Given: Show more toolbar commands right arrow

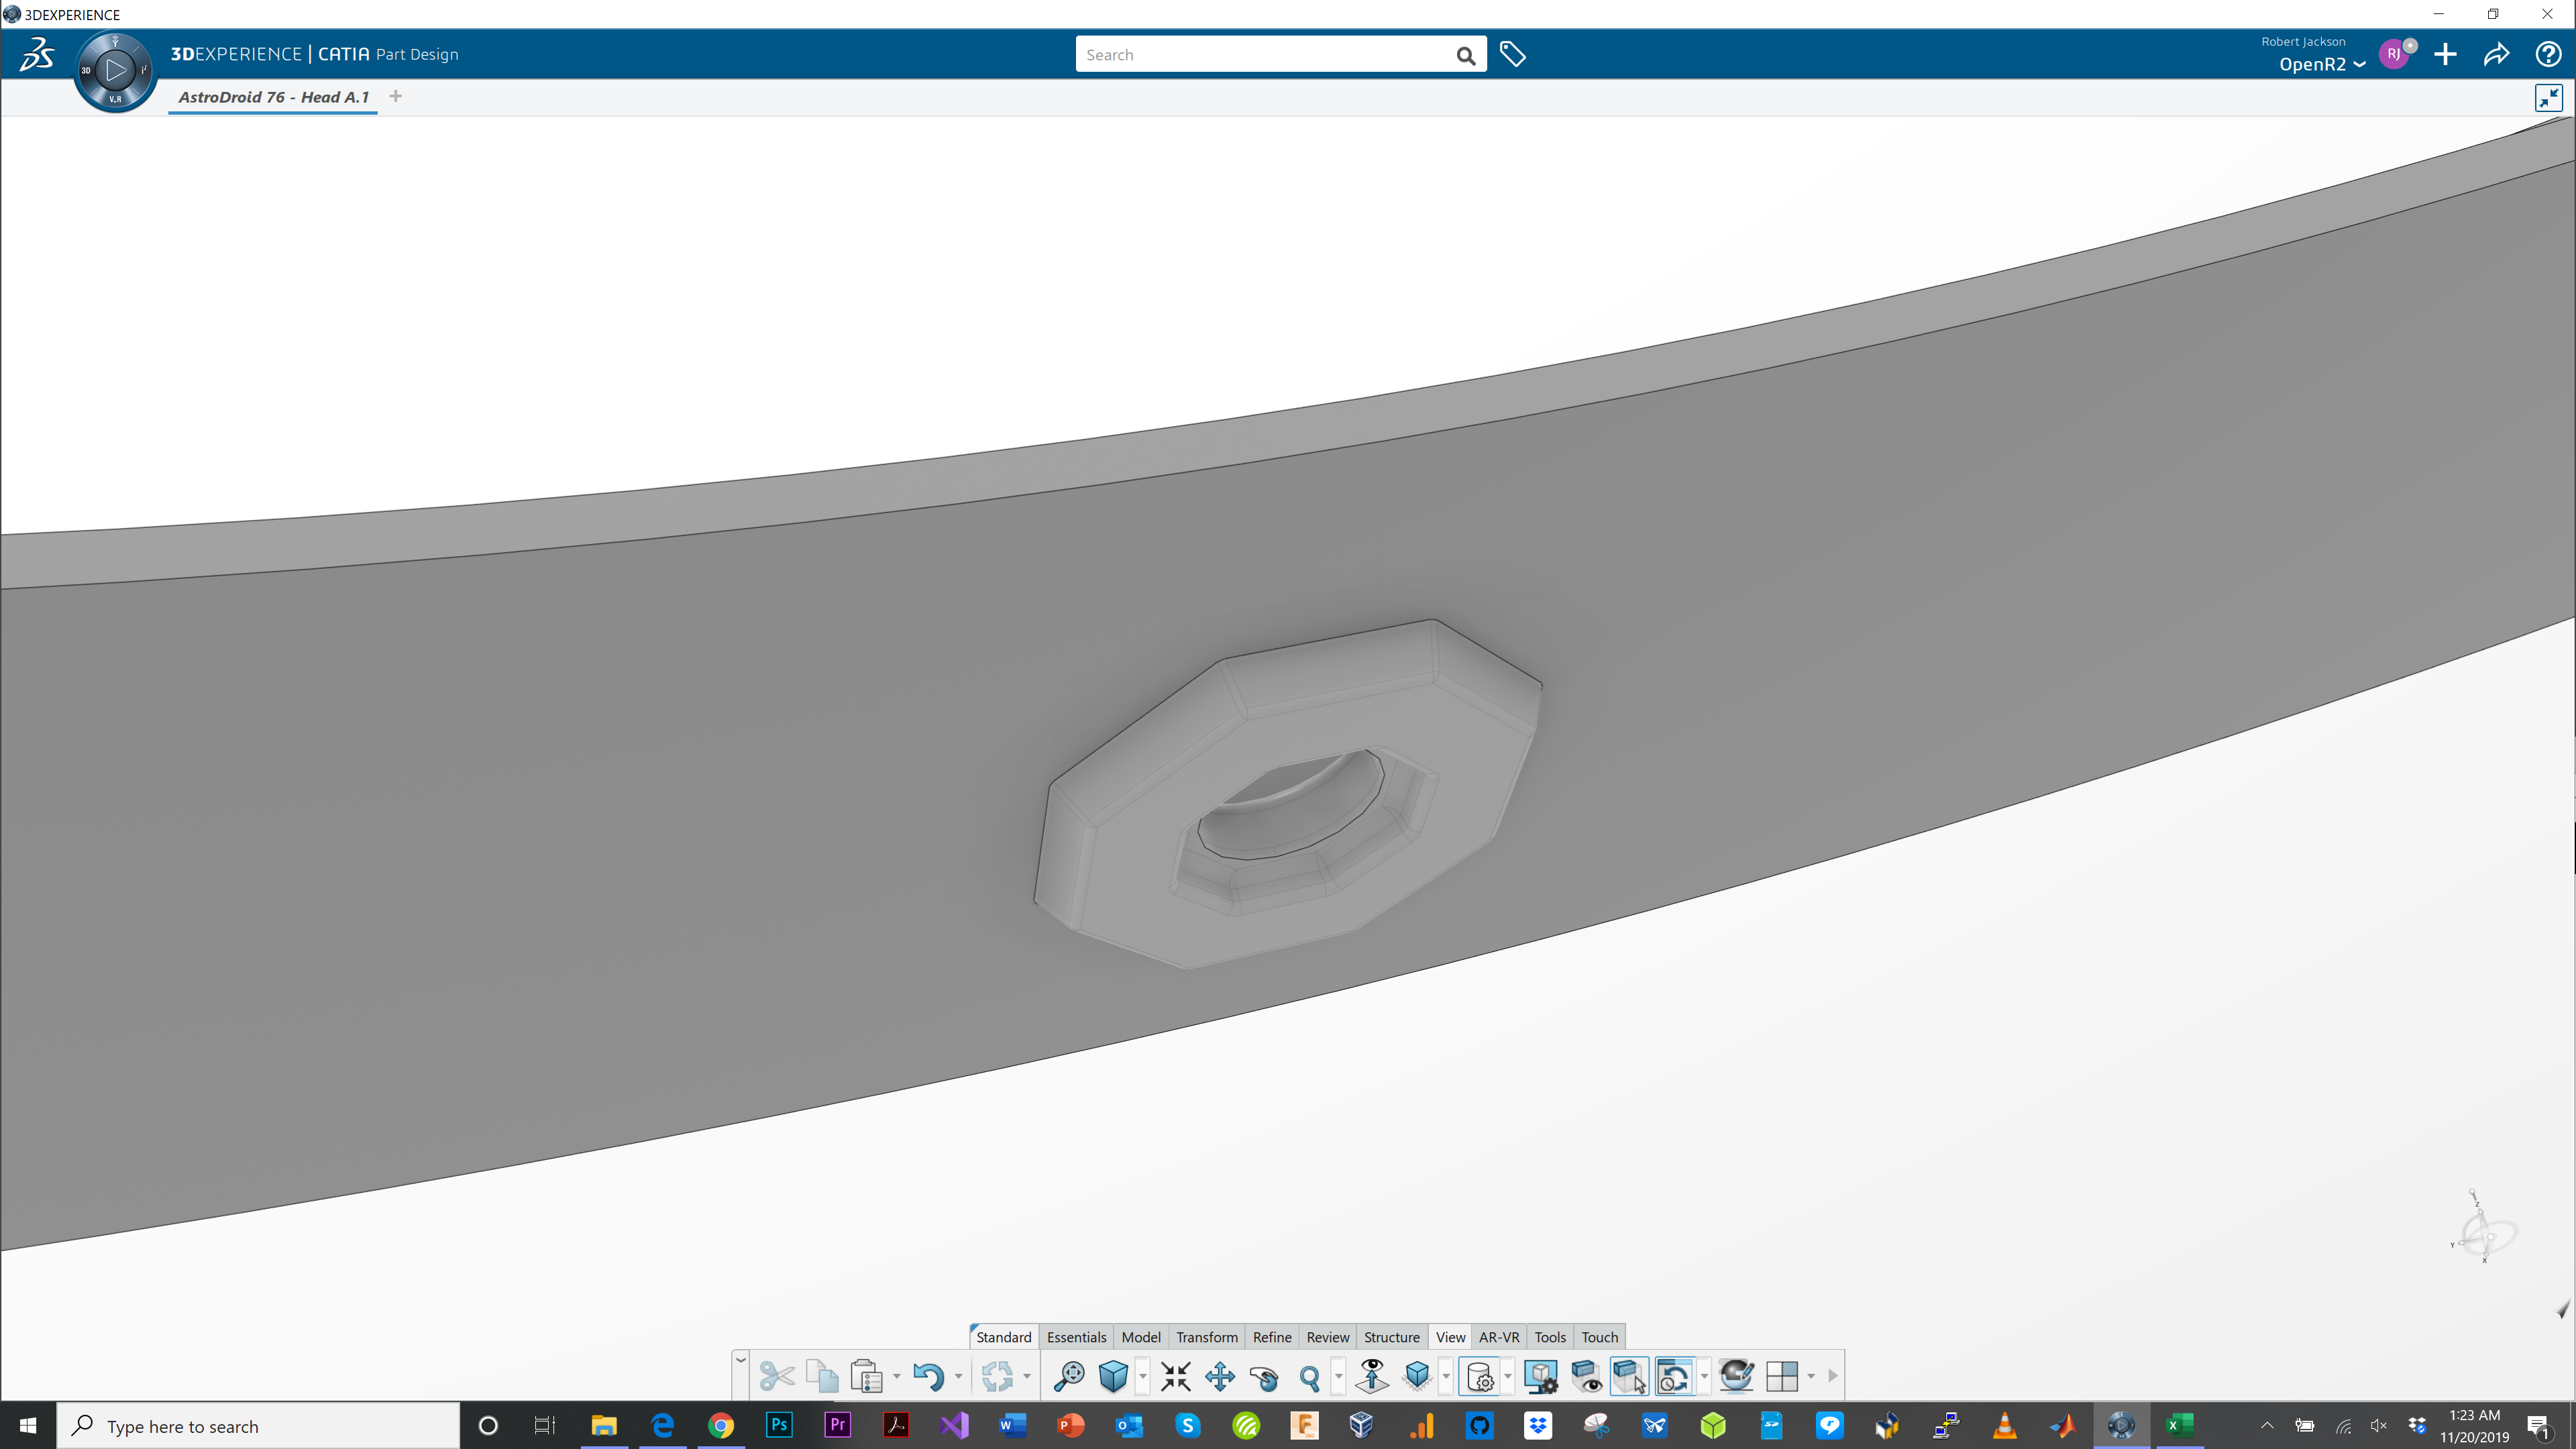Looking at the screenshot, I should tap(1832, 1376).
